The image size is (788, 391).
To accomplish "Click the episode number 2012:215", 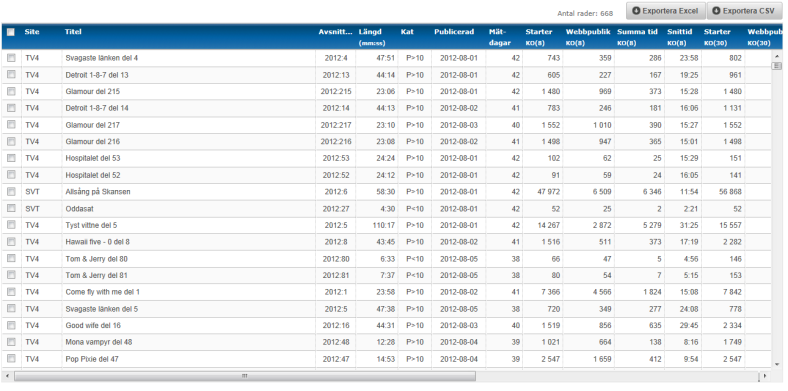I will click(x=336, y=91).
